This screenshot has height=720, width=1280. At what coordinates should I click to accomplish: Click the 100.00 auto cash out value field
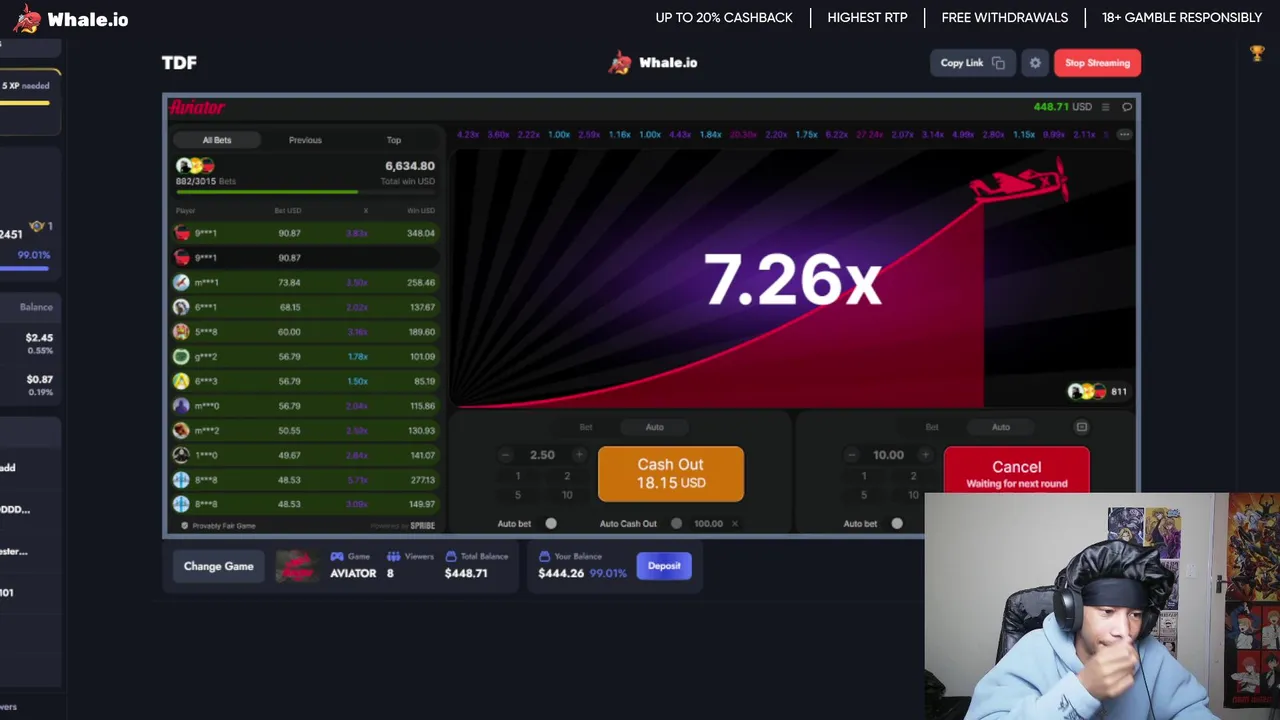(x=708, y=523)
